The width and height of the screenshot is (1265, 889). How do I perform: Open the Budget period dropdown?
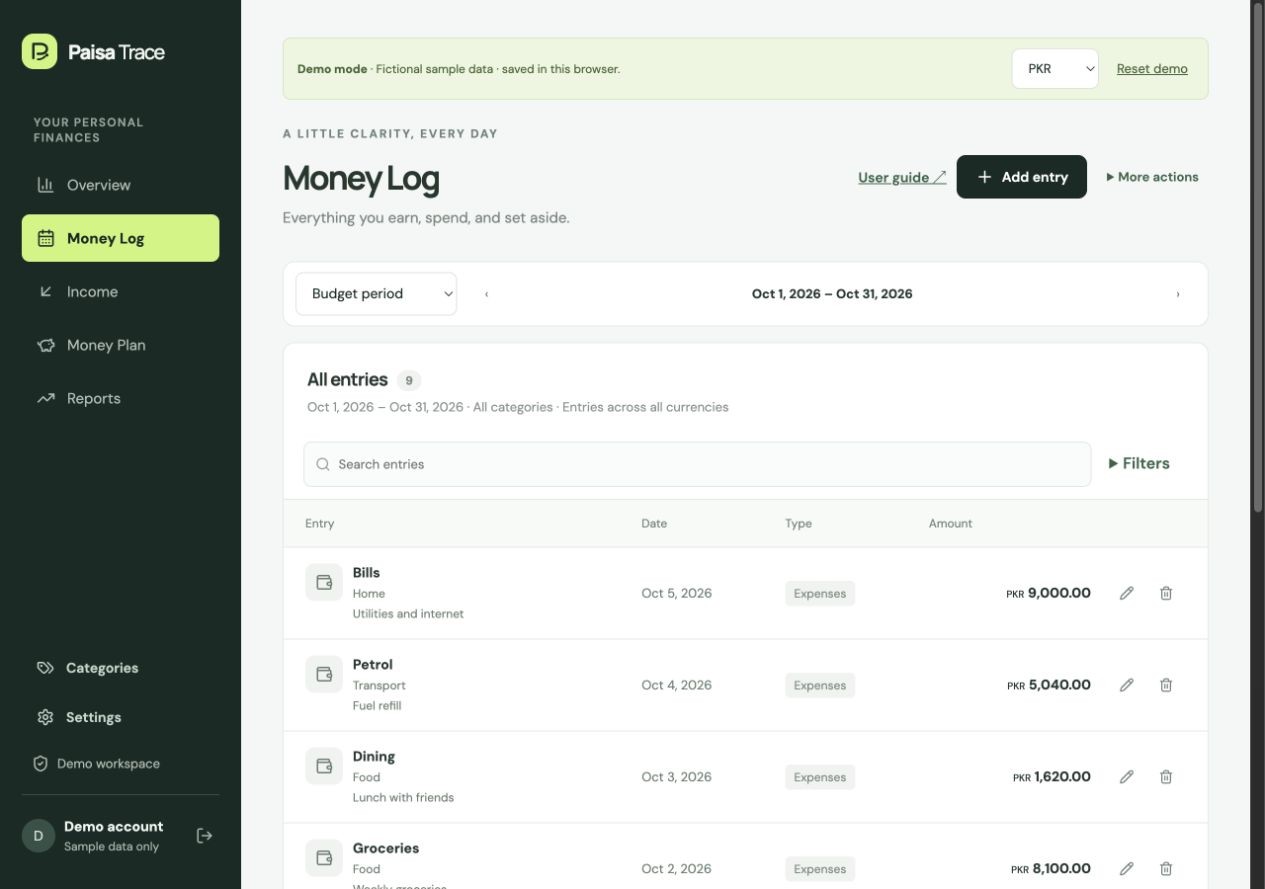(x=376, y=294)
